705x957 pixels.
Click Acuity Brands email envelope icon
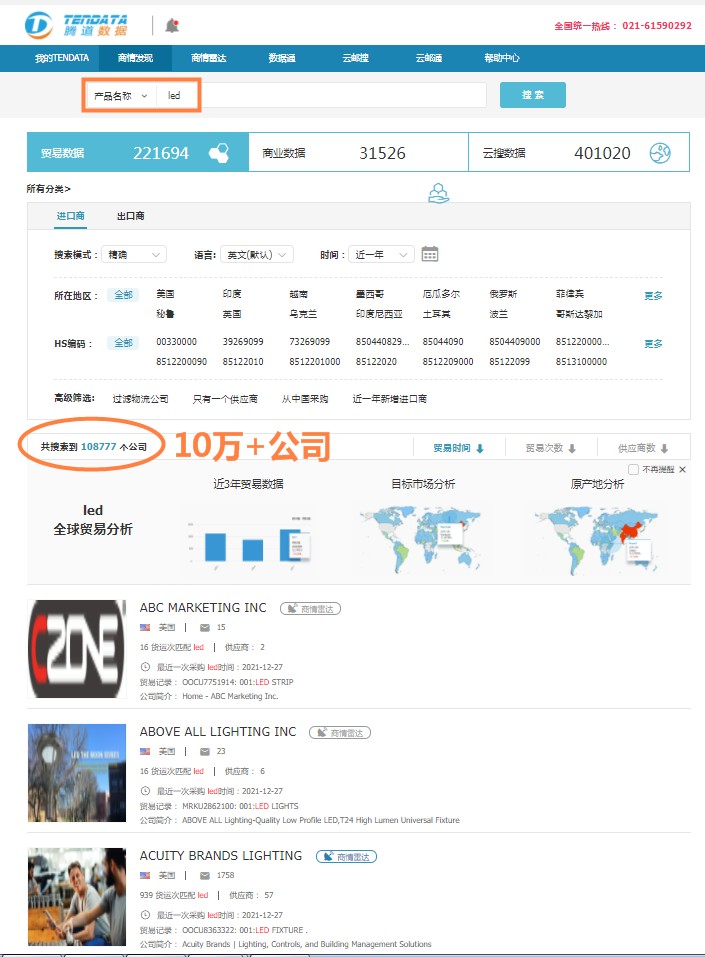205,875
